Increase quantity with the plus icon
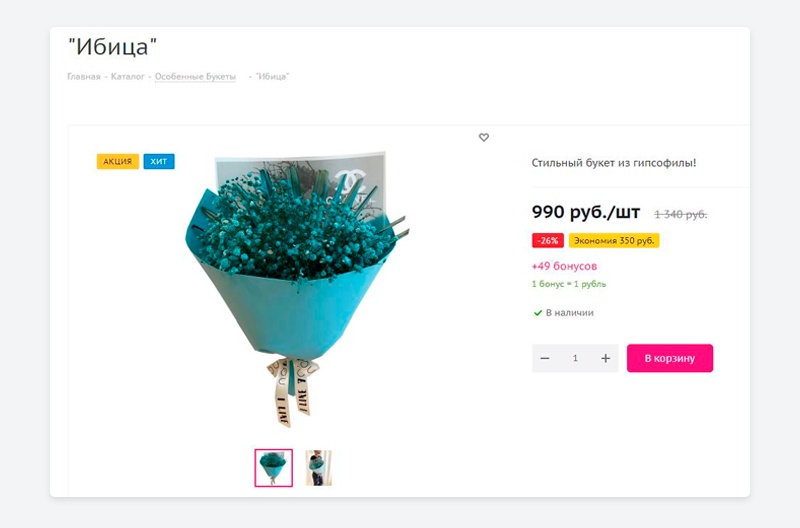The width and height of the screenshot is (800, 528). (x=606, y=358)
